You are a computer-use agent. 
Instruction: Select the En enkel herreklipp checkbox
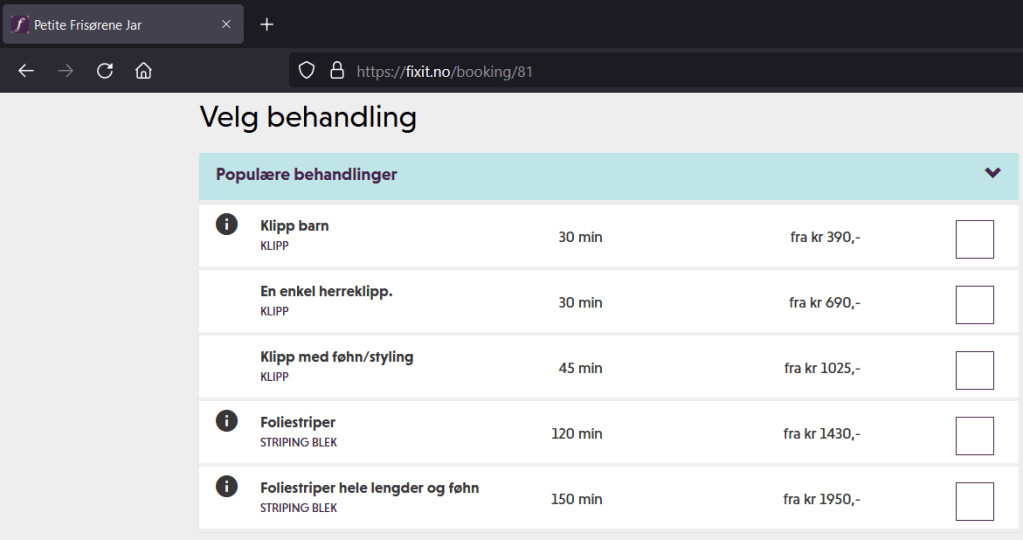point(974,305)
